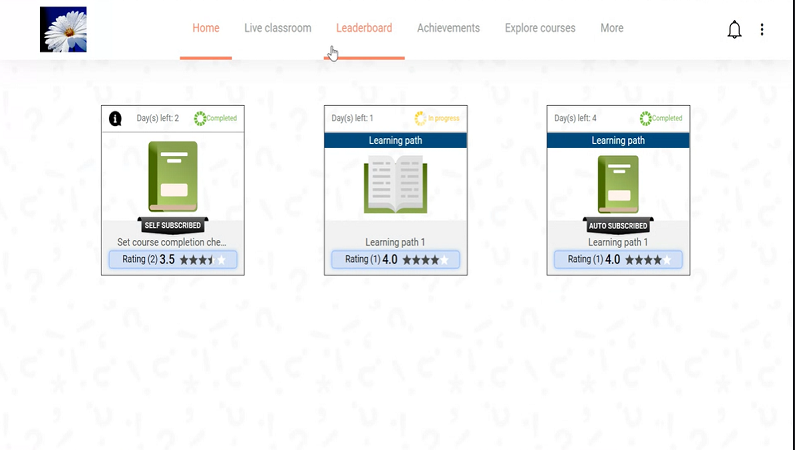795x450 pixels.
Task: Open the Leaderboard tab
Action: [x=364, y=28]
